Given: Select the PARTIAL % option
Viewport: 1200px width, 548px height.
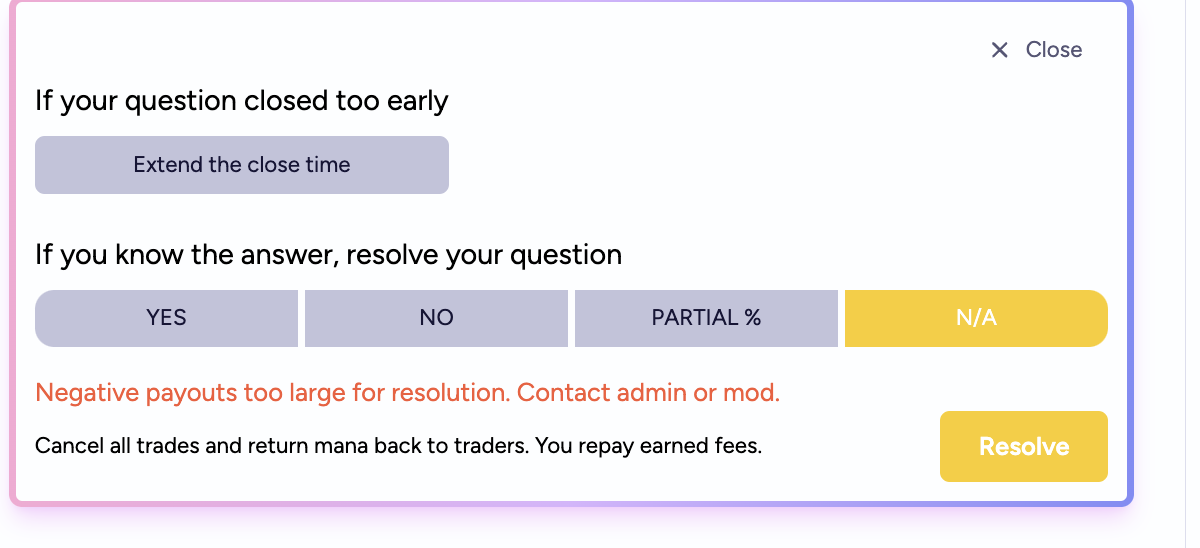Looking at the screenshot, I should point(706,318).
